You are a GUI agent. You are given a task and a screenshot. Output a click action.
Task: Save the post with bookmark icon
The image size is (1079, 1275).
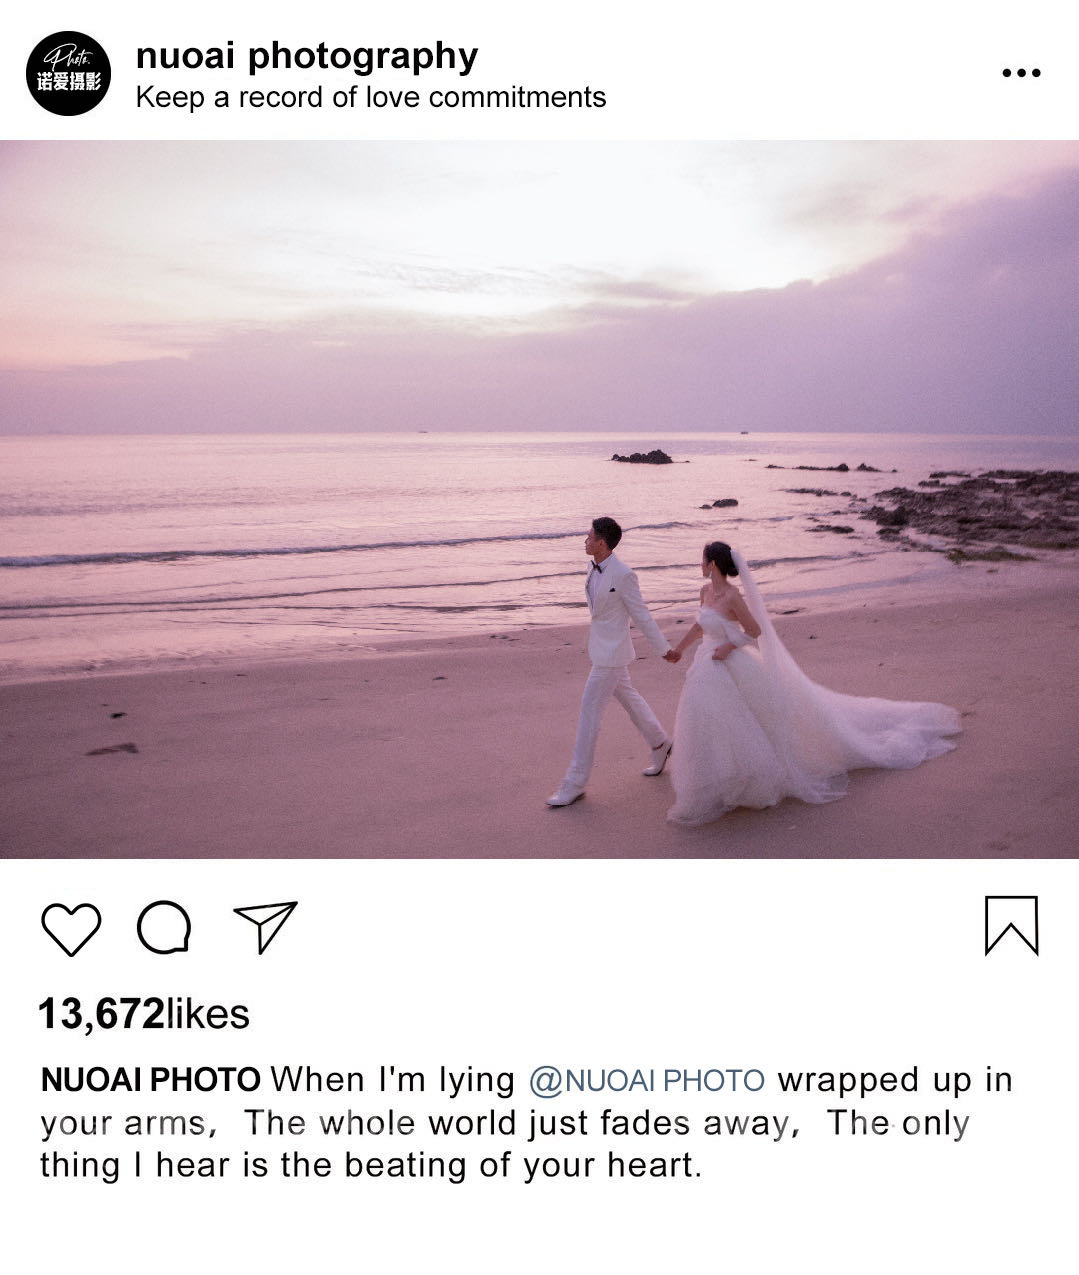[1011, 925]
